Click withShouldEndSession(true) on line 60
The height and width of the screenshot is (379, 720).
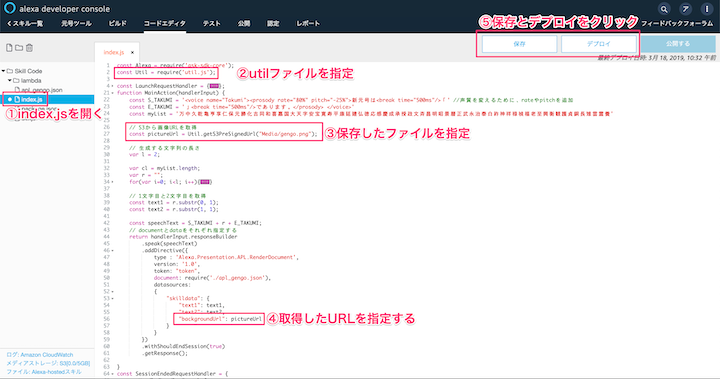click(x=184, y=346)
